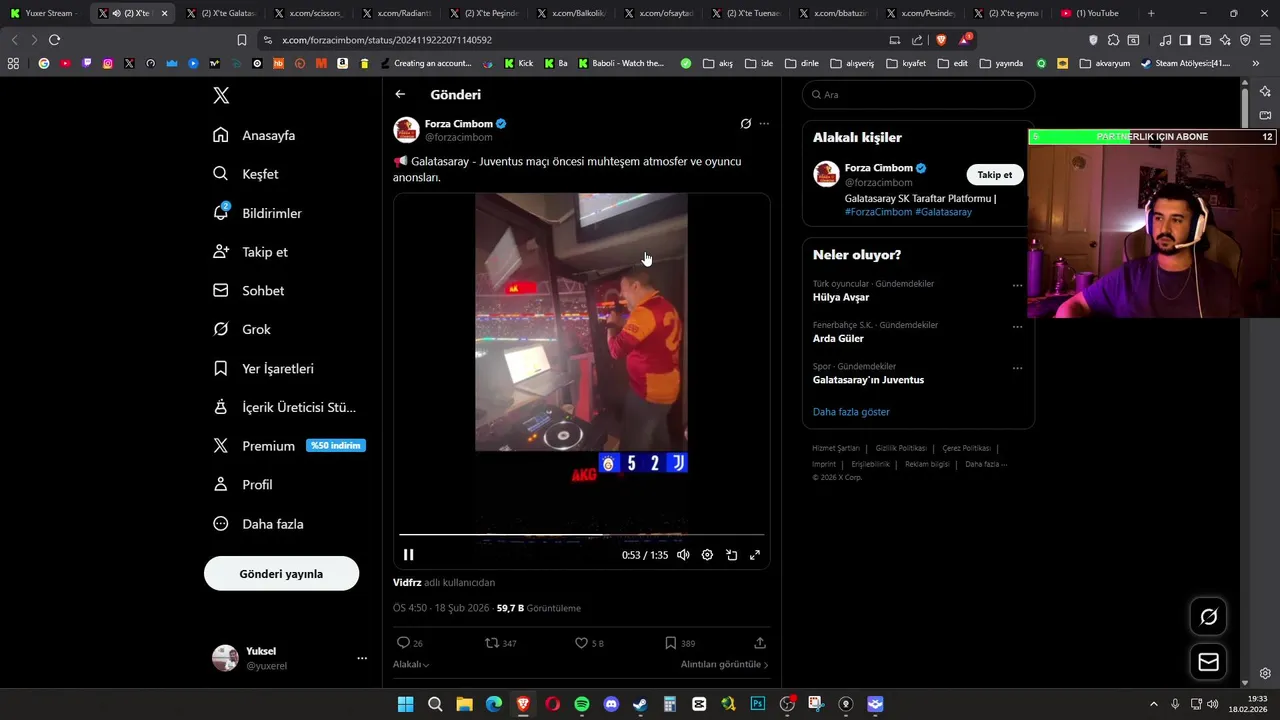Open İçerik Üreticisi Stüdyosu
This screenshot has width=1280, height=720.
tap(284, 407)
